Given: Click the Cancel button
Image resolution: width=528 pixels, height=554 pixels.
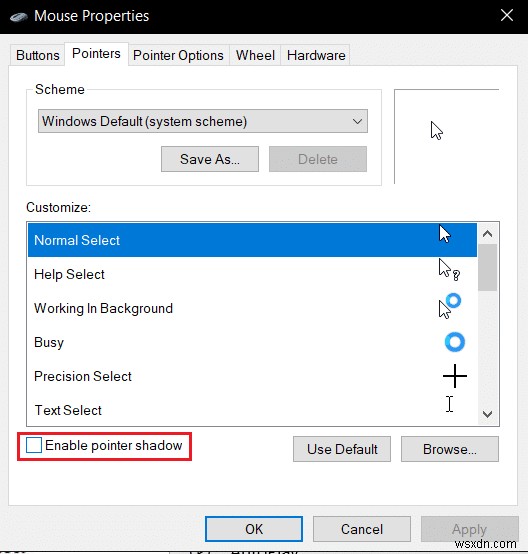Looking at the screenshot, I should coord(362,529).
